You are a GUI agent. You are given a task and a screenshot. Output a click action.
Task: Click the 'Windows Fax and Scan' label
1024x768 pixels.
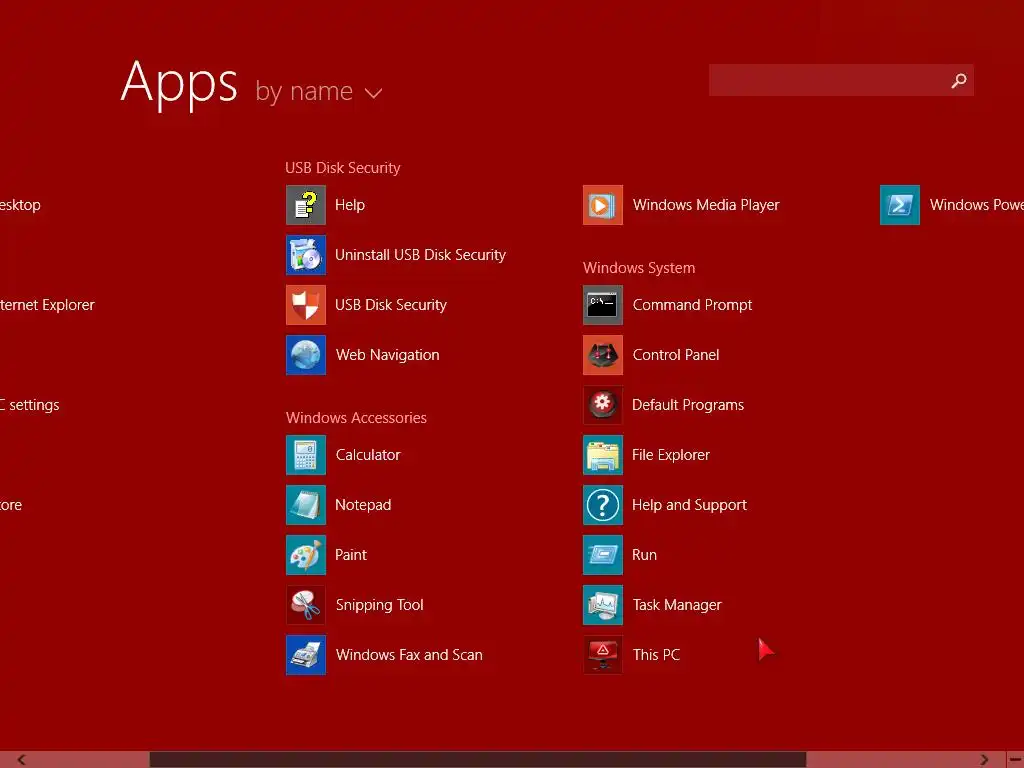409,655
